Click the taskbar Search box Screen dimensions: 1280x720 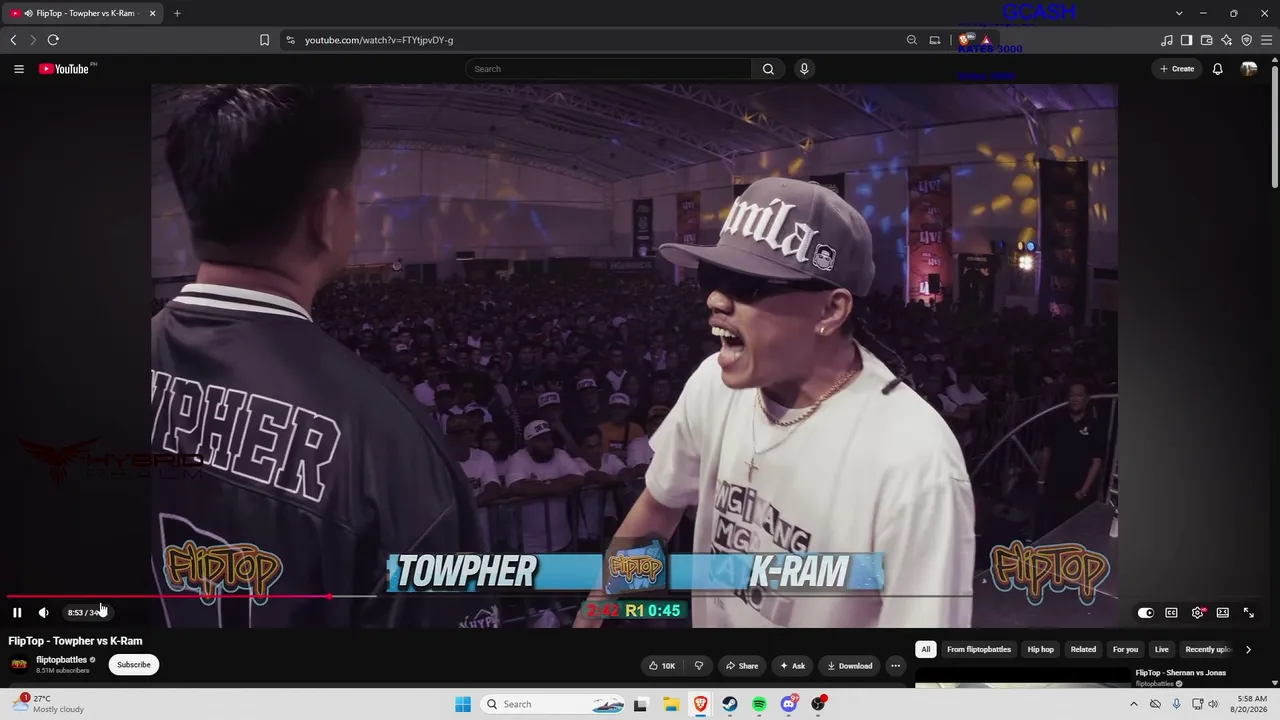pos(554,704)
